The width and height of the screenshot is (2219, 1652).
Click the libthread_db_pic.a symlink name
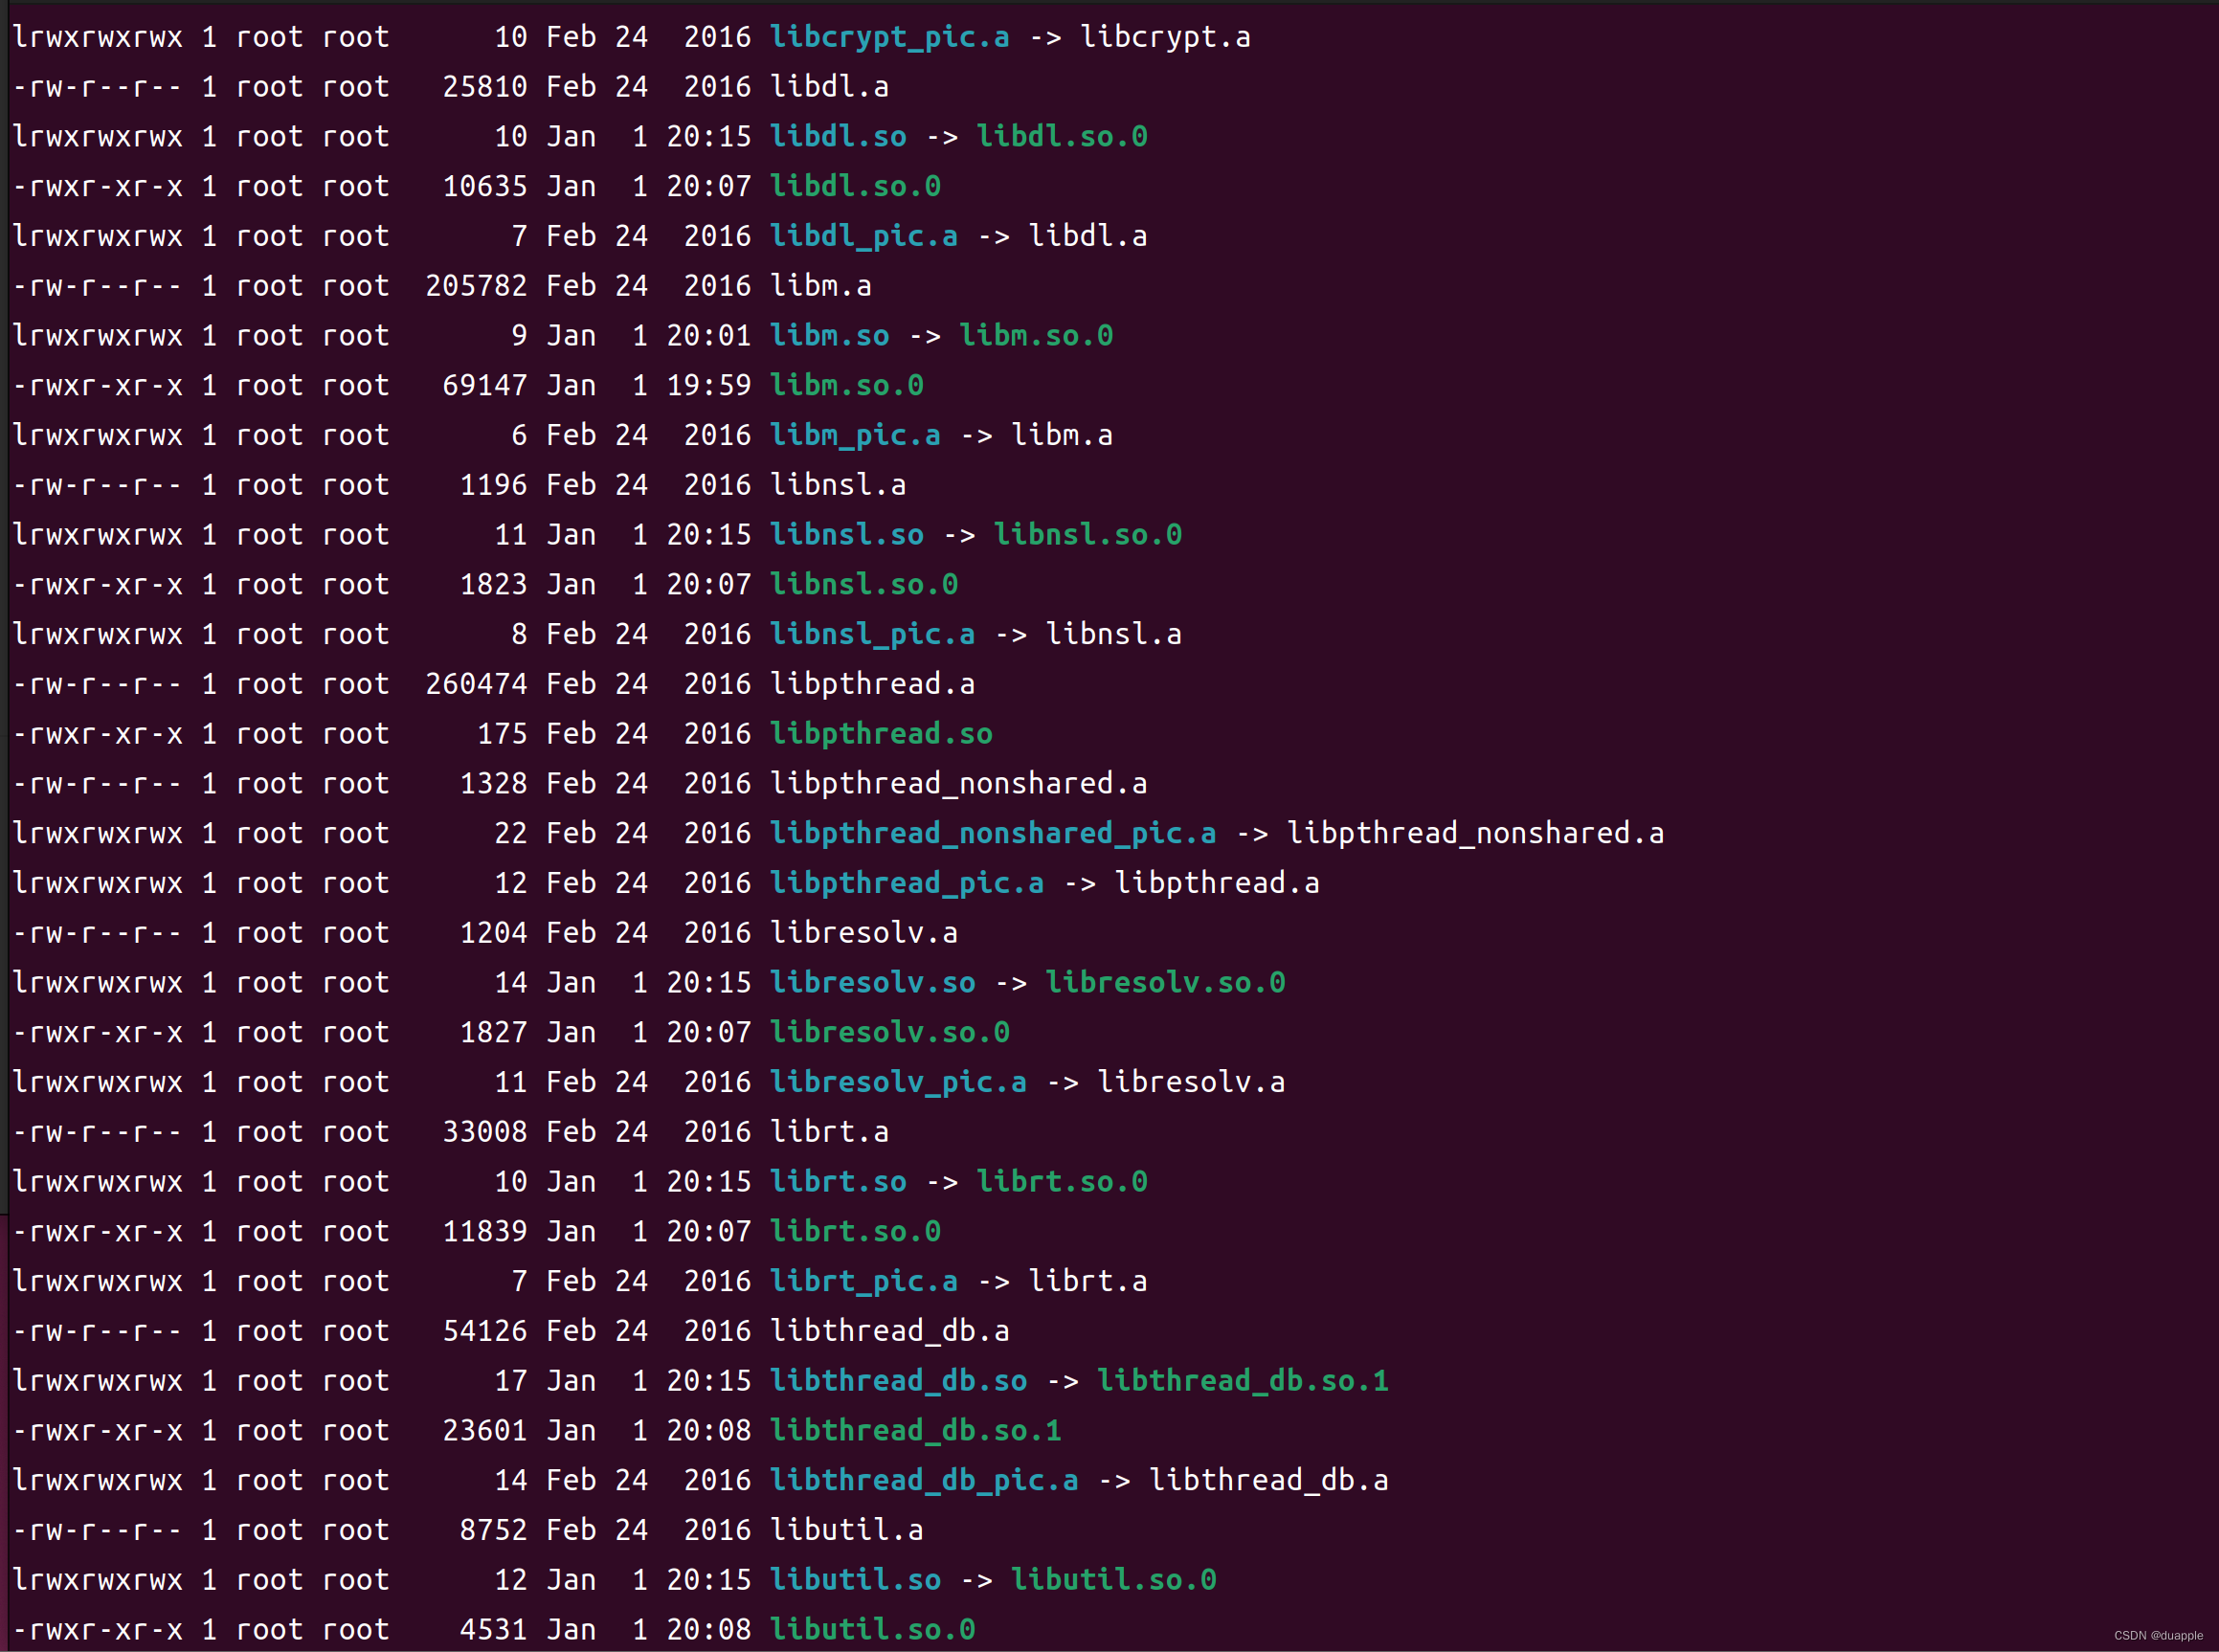[x=924, y=1481]
